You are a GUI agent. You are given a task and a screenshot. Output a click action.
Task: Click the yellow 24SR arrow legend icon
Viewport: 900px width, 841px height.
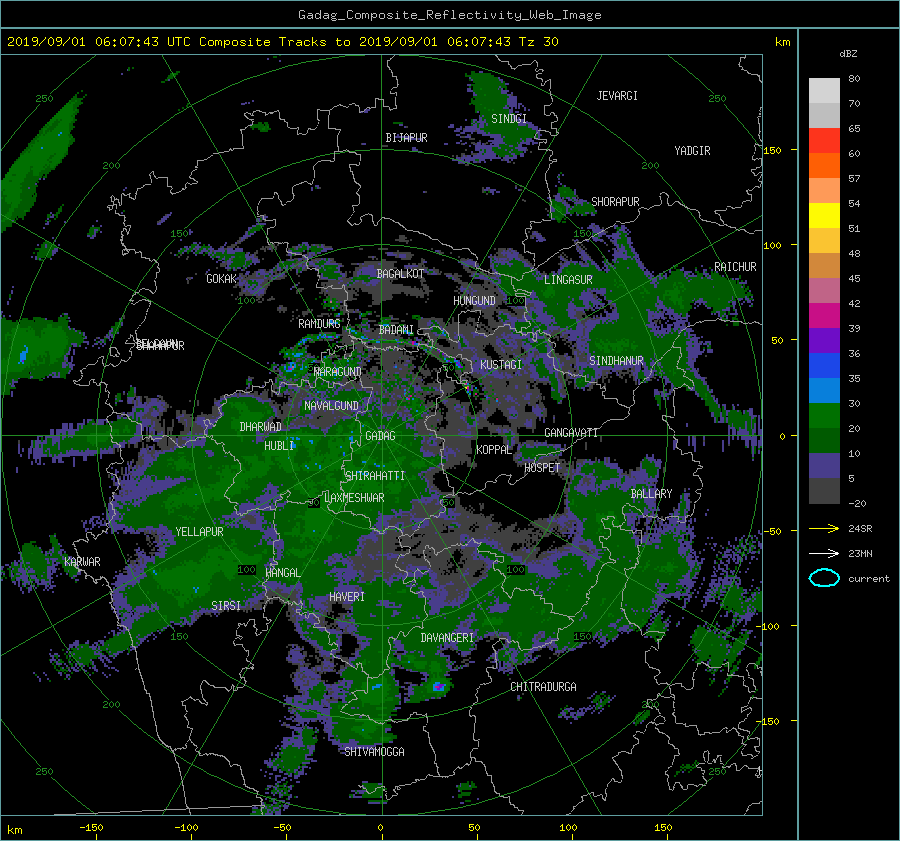824,528
